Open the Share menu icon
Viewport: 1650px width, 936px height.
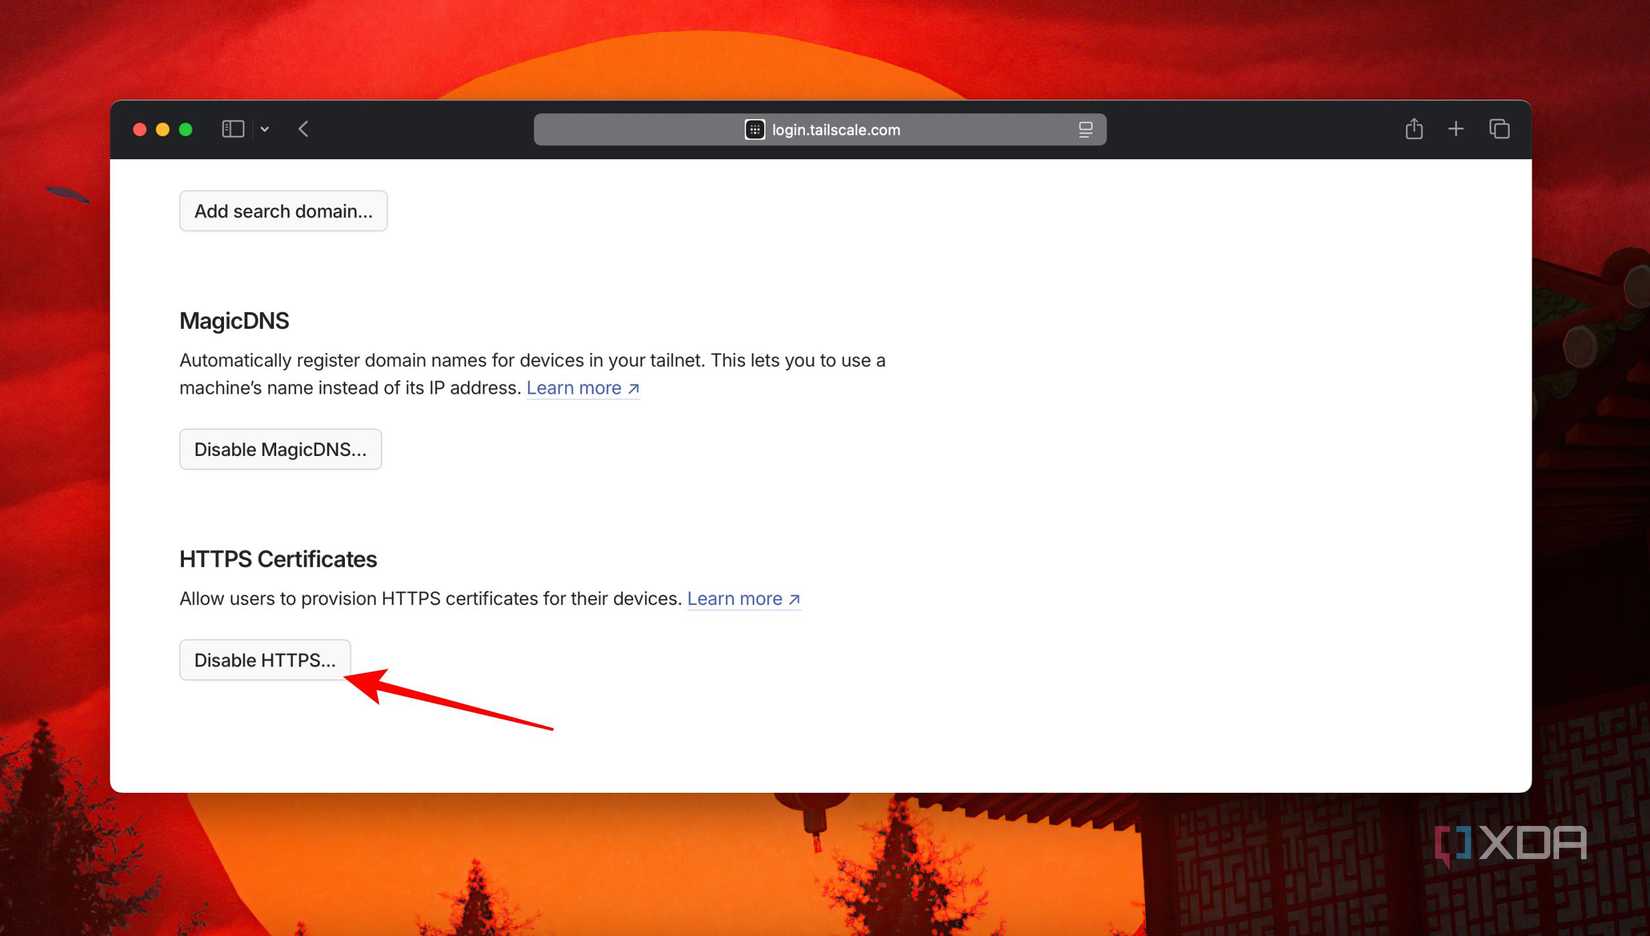click(1413, 128)
